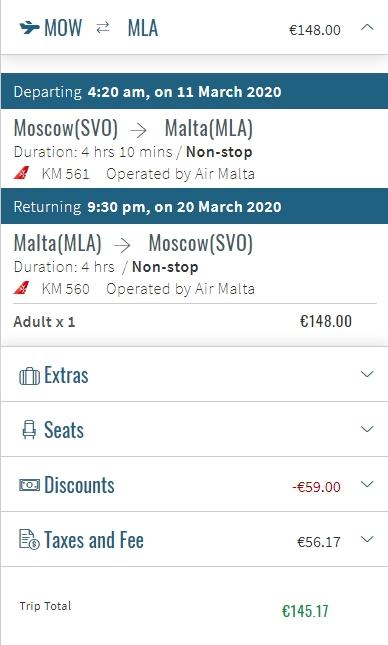Expand the Extras section chevron
The width and height of the screenshot is (388, 645).
click(367, 374)
